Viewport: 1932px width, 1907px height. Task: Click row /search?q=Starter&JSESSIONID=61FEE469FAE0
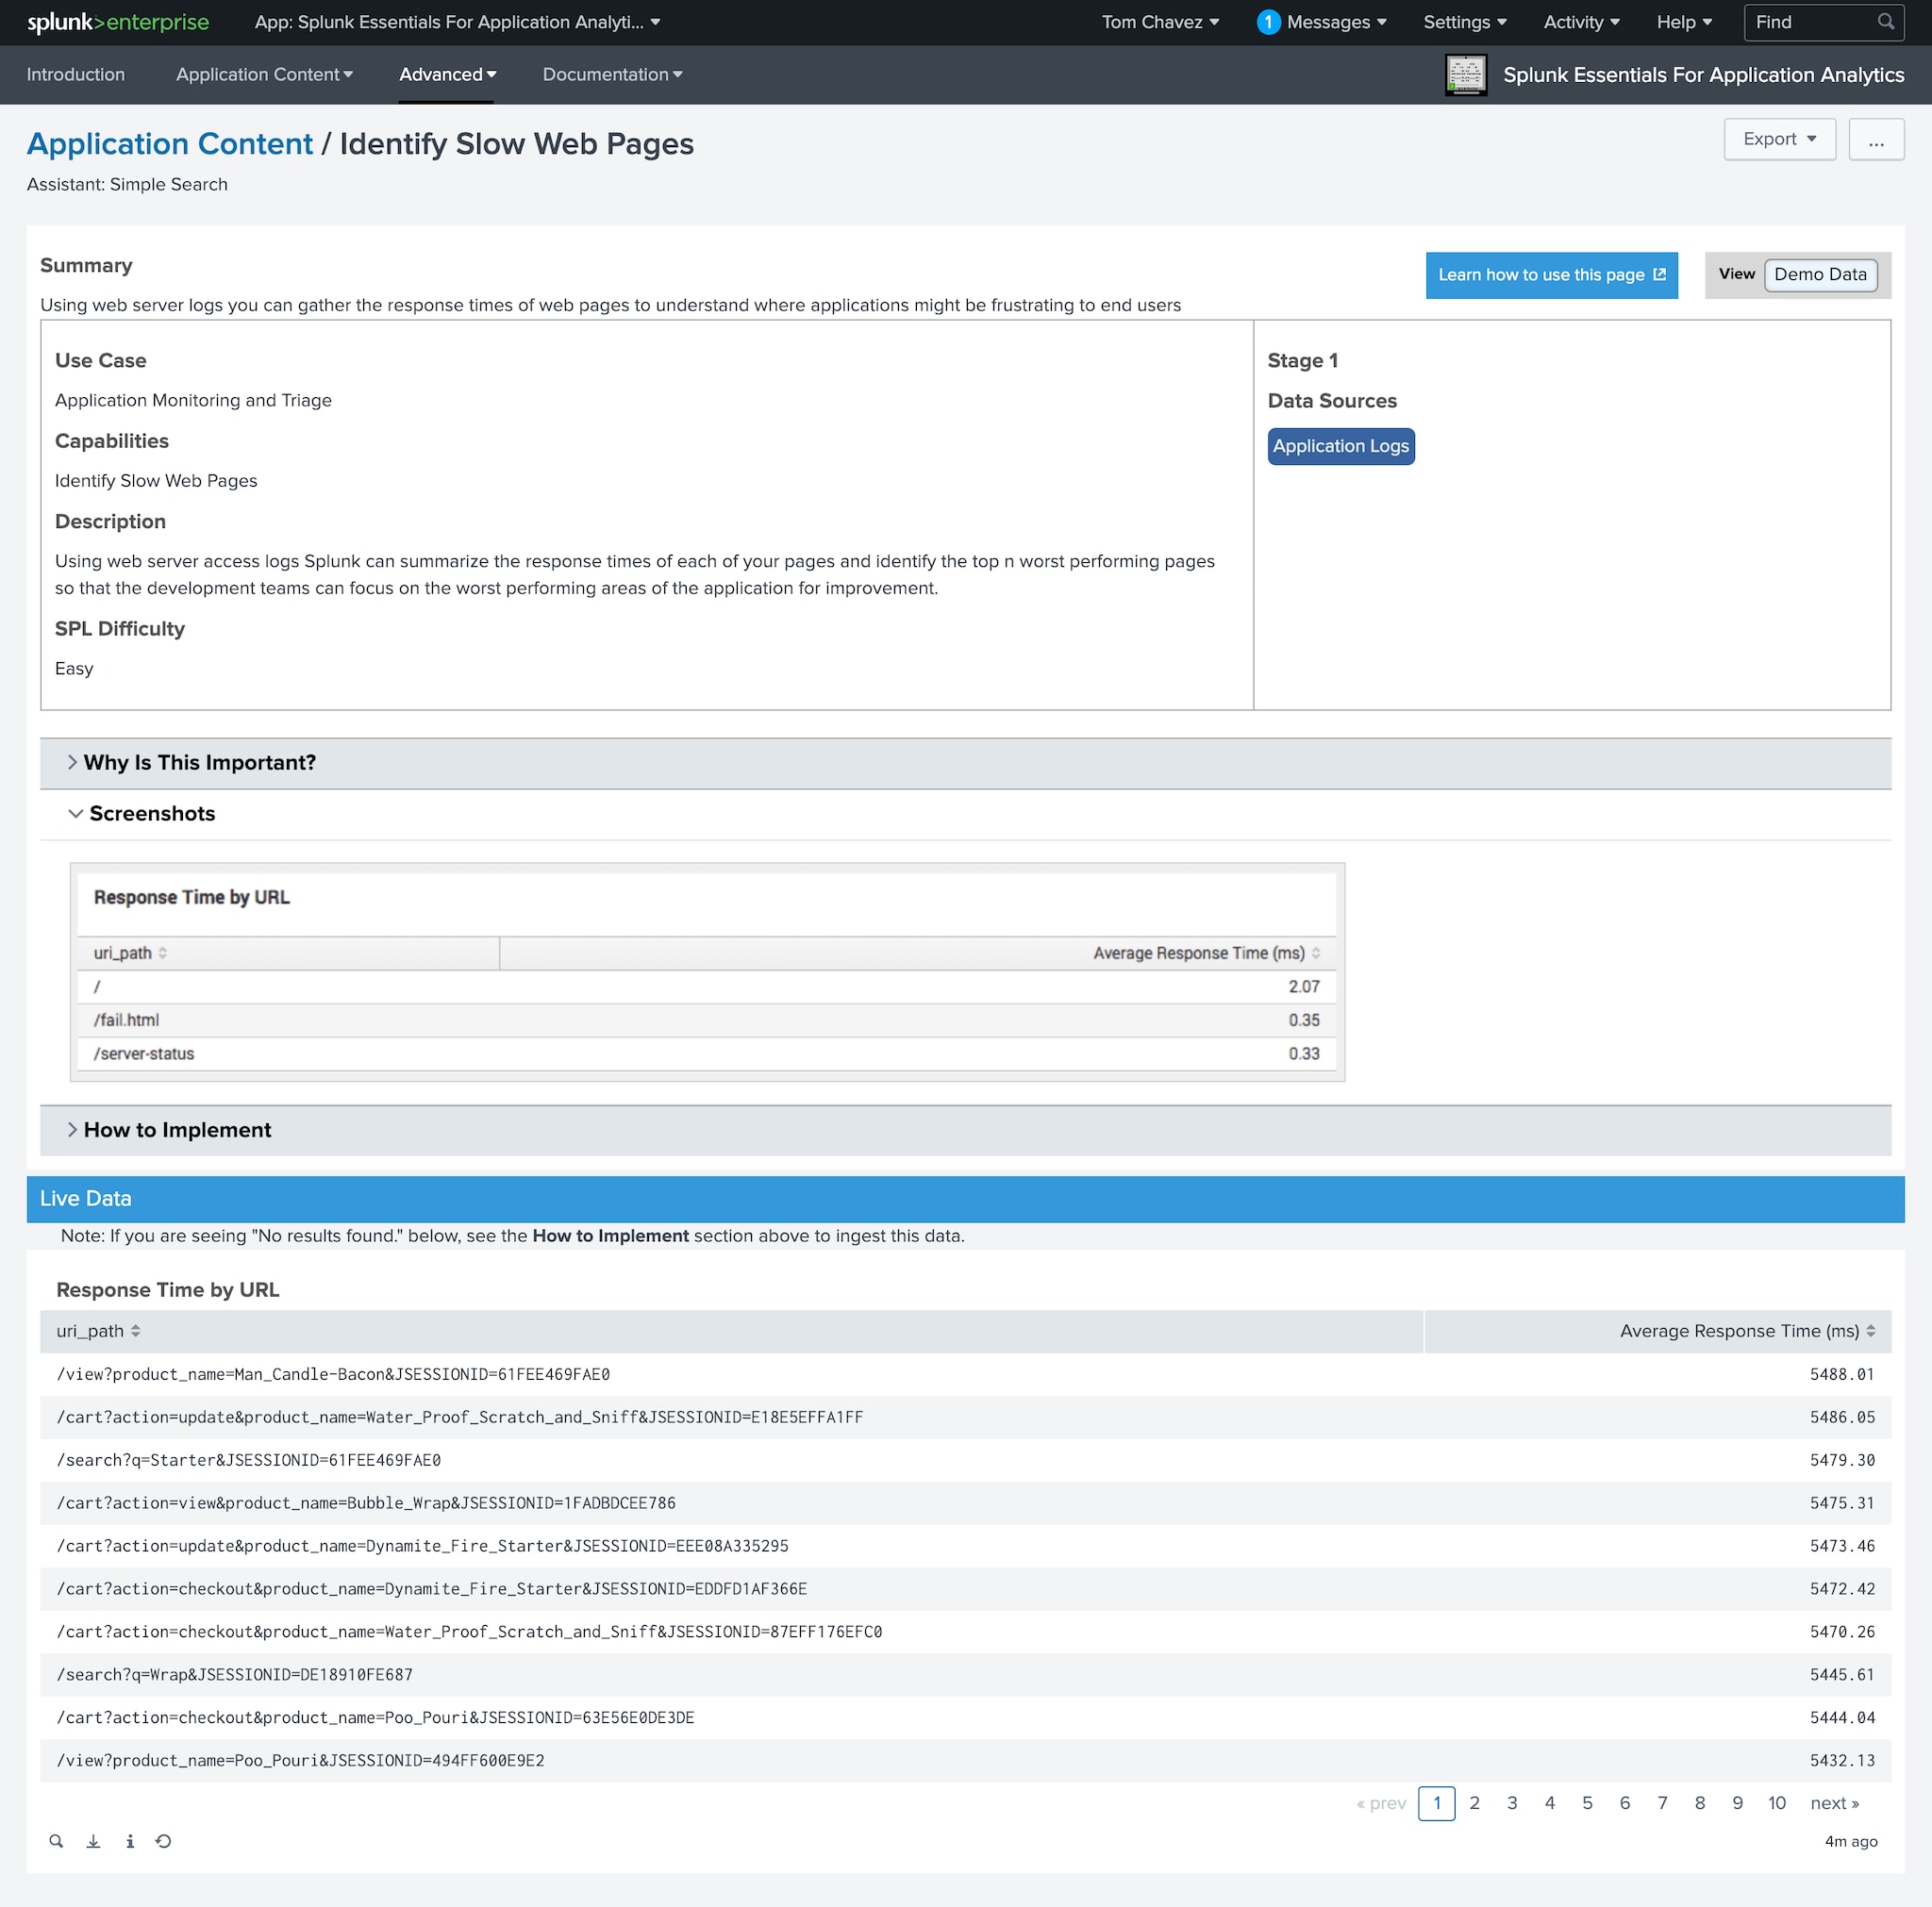click(965, 1460)
